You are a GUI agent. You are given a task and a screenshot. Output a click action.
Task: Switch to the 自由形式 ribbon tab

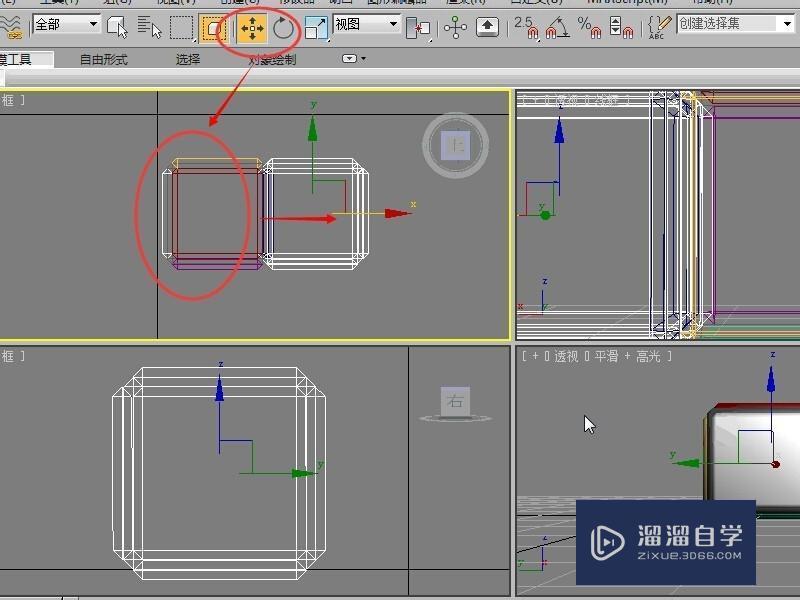pos(104,60)
